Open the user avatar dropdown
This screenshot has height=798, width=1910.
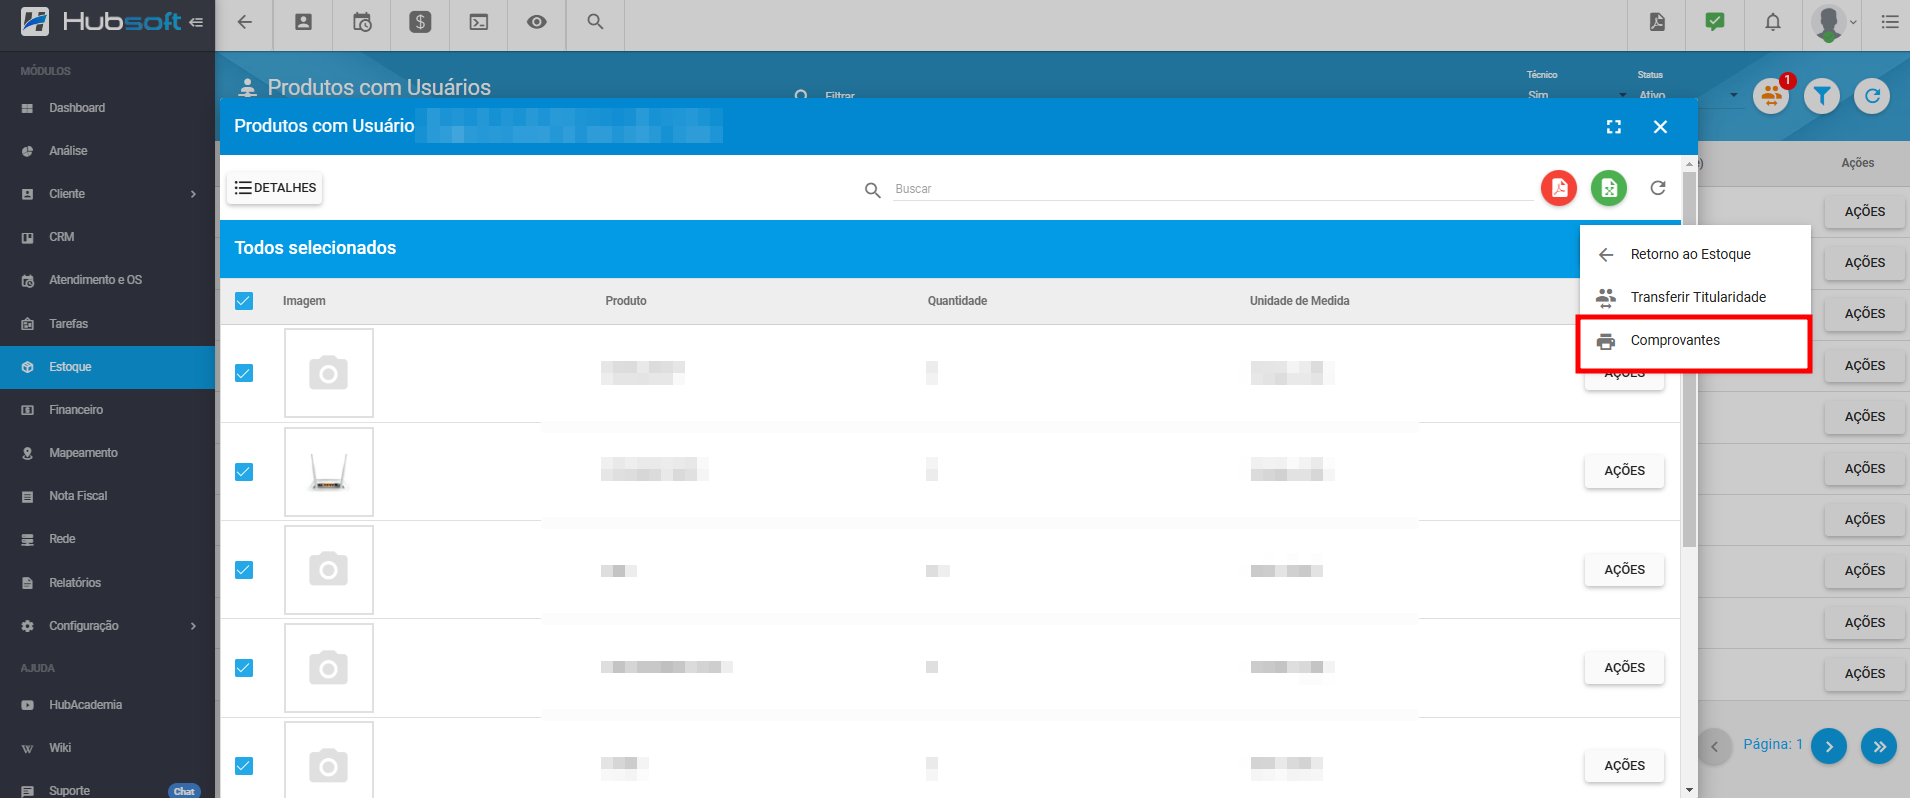1833,22
